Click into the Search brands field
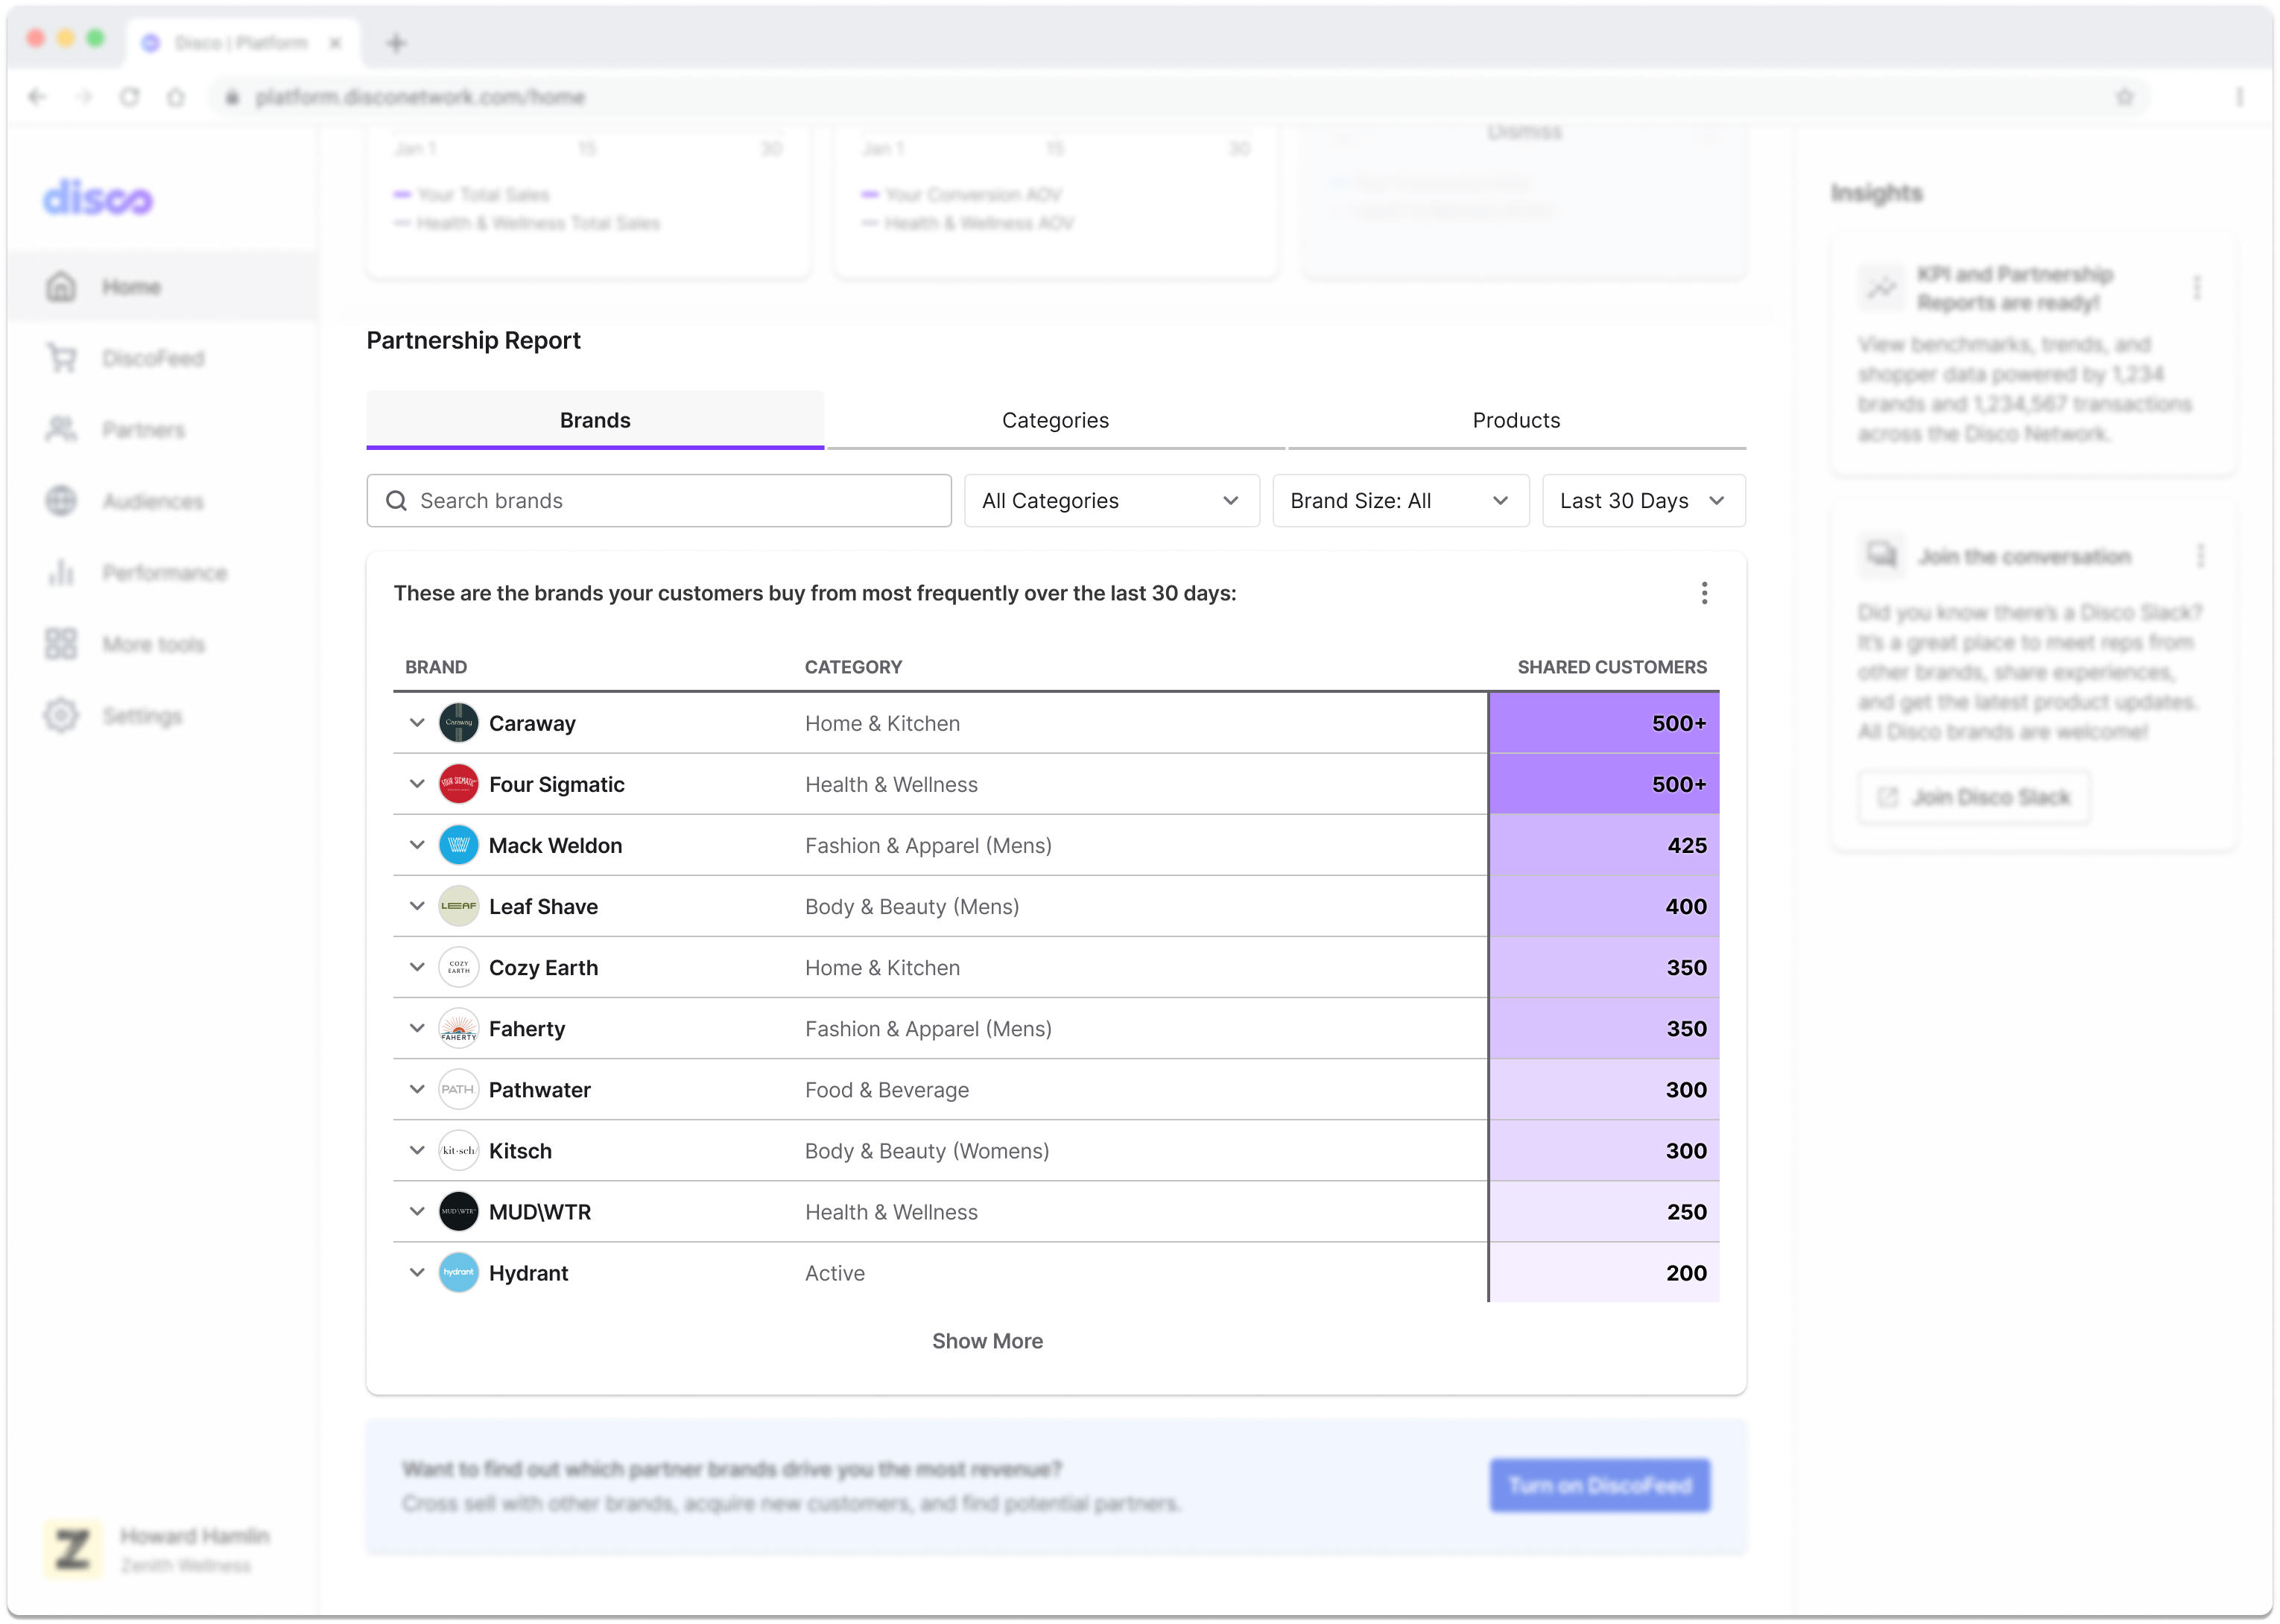The width and height of the screenshot is (2280, 1624). 659,500
